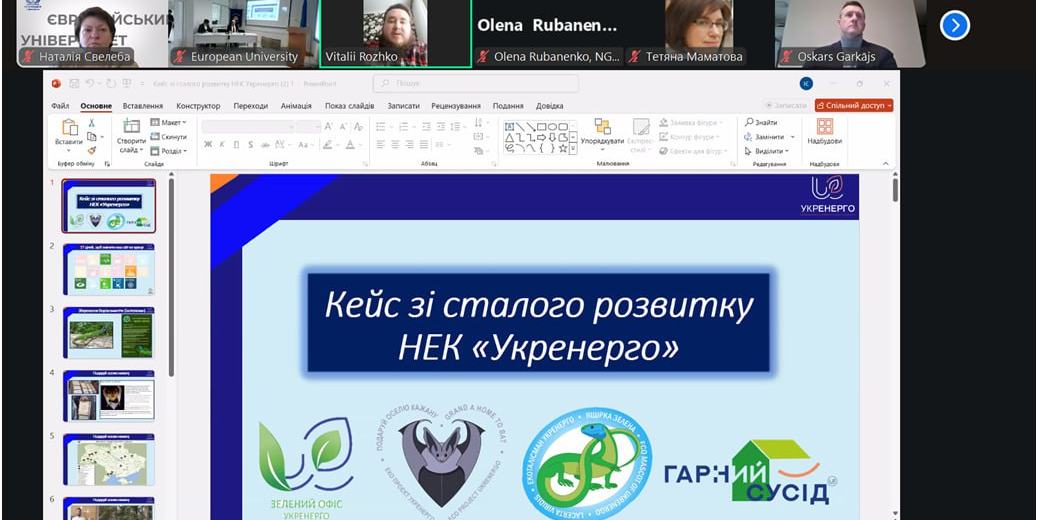Open the Файл menu
Viewport: 1038px width, 520px height.
coord(60,106)
